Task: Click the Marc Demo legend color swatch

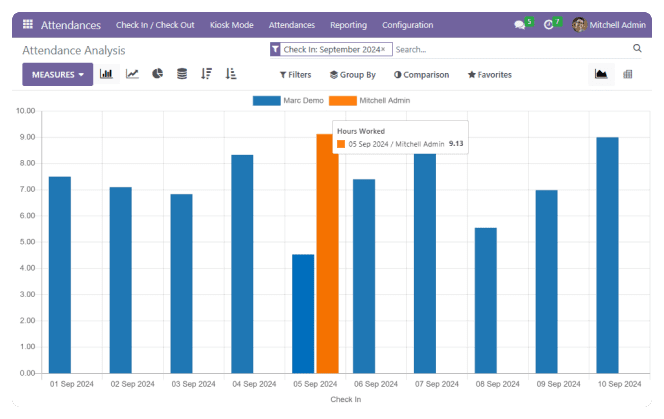Action: [266, 101]
